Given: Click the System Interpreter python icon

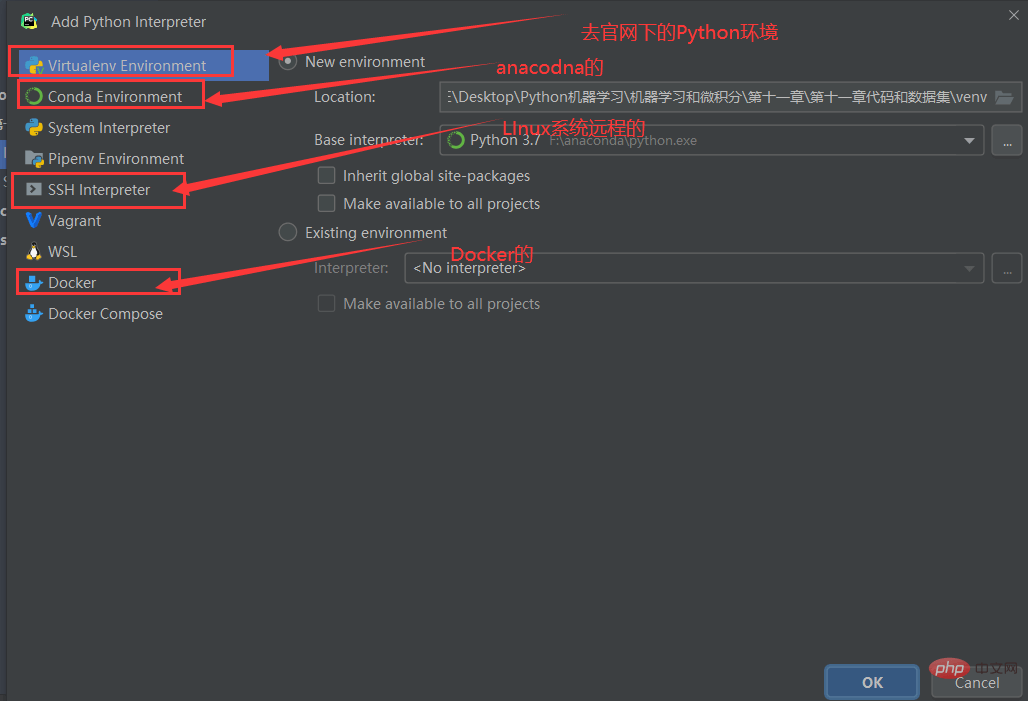Looking at the screenshot, I should tap(34, 127).
